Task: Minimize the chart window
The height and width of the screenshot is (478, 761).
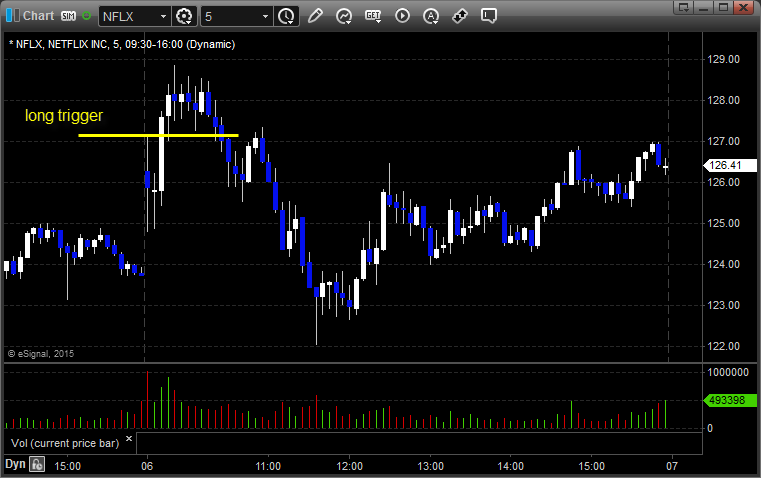Action: point(704,7)
